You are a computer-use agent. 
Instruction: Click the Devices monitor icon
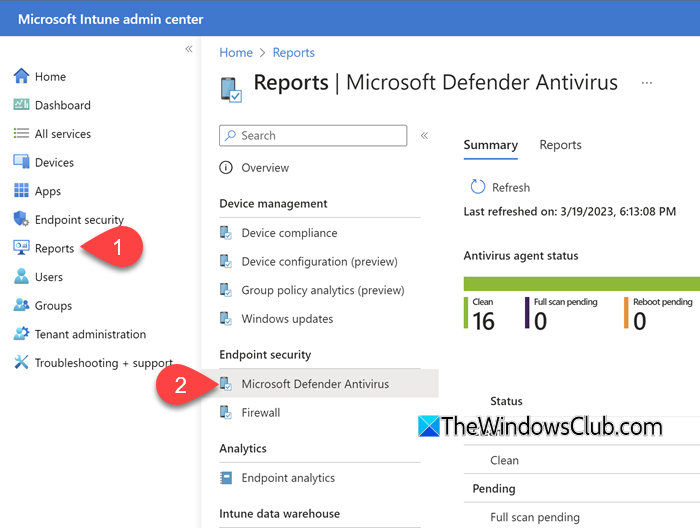(21, 162)
